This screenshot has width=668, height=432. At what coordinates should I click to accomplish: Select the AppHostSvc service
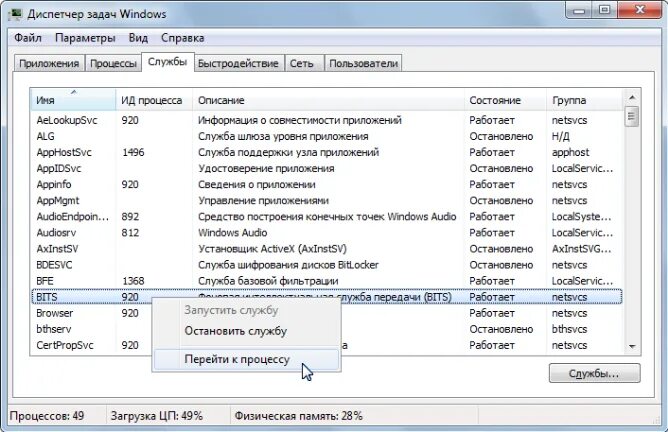(x=327, y=153)
